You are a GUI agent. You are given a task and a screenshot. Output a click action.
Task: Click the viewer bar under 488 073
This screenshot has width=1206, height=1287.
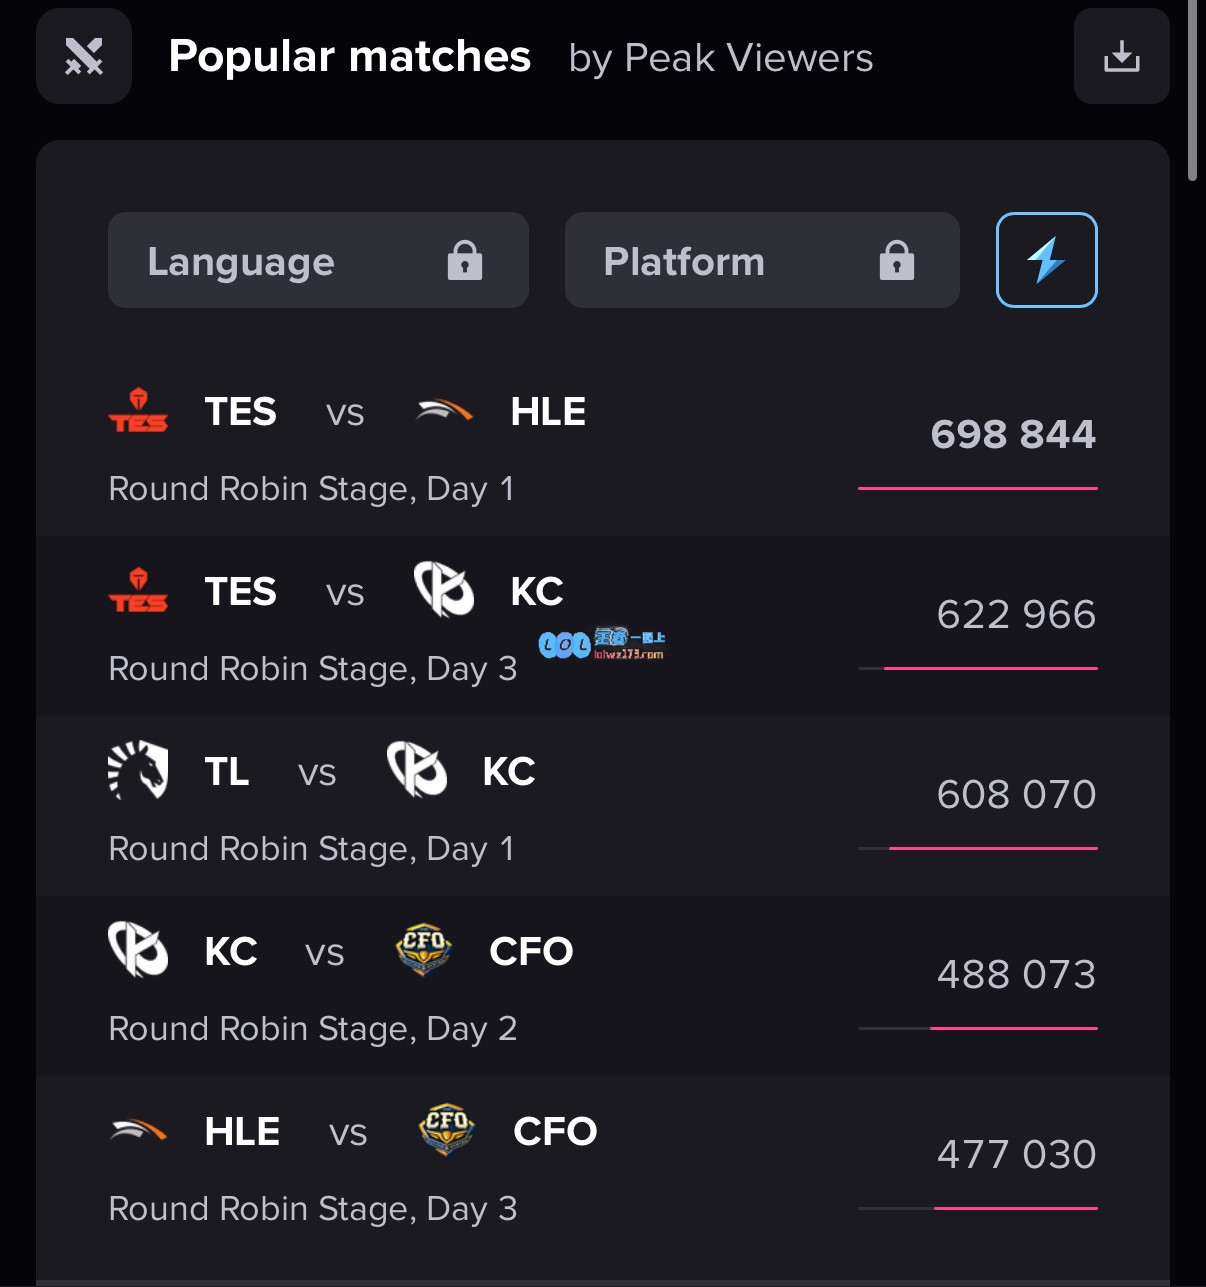click(x=978, y=1028)
